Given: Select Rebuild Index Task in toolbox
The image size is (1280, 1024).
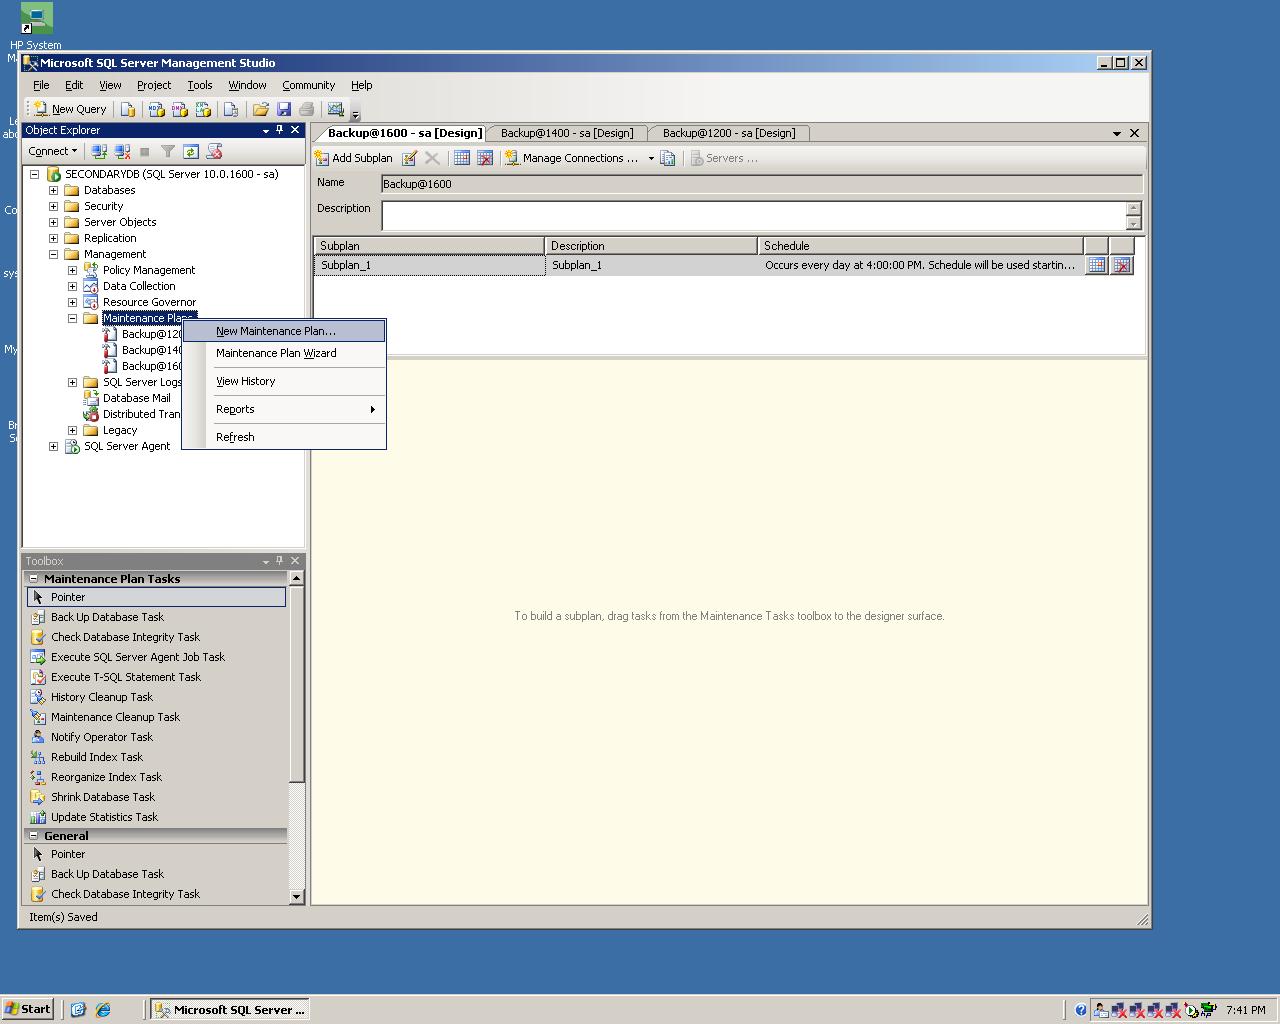Looking at the screenshot, I should click(x=156, y=757).
